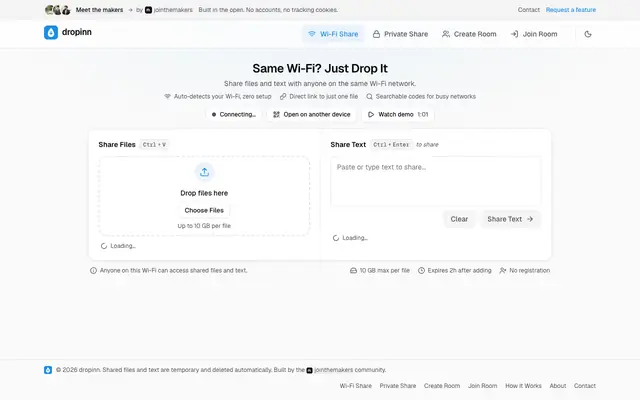Screen dimensions: 640x400
Task: Click the Ctrl + Enter shortcut badge
Action: (x=391, y=145)
